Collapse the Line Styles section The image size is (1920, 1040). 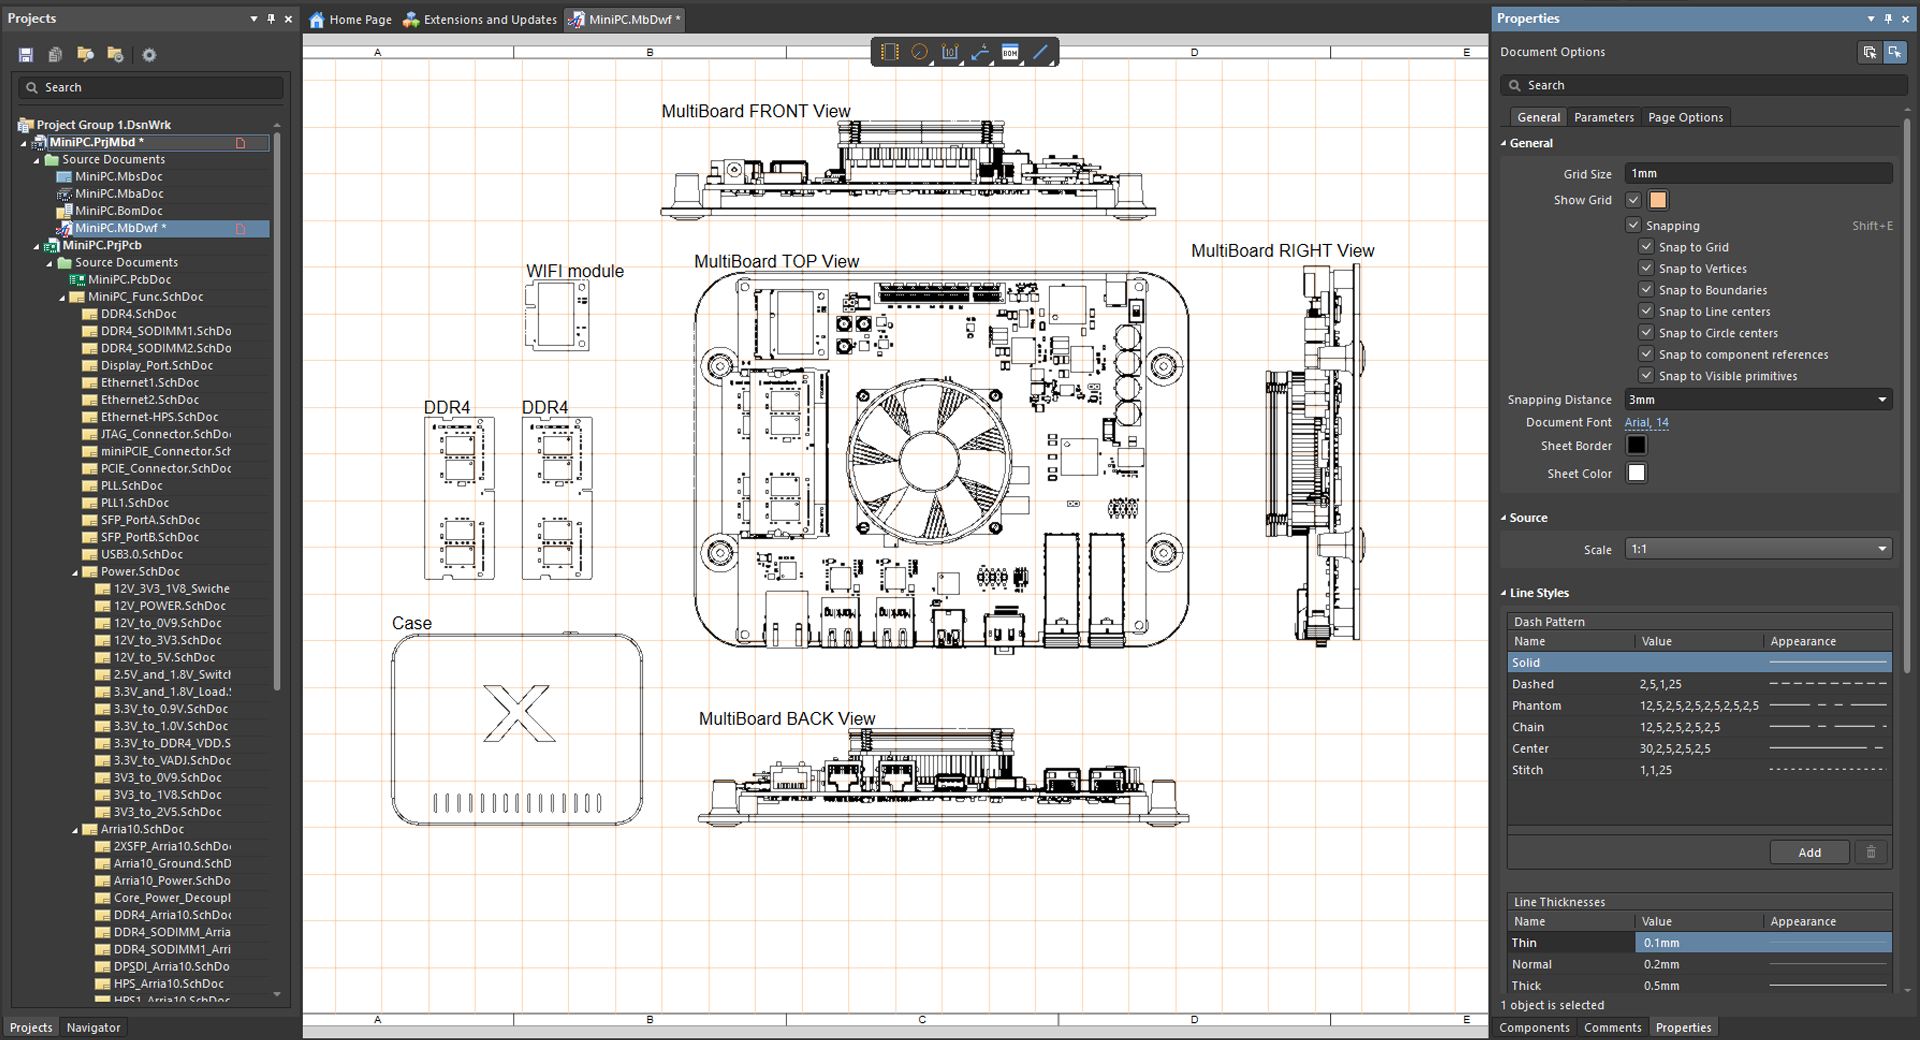click(1503, 593)
